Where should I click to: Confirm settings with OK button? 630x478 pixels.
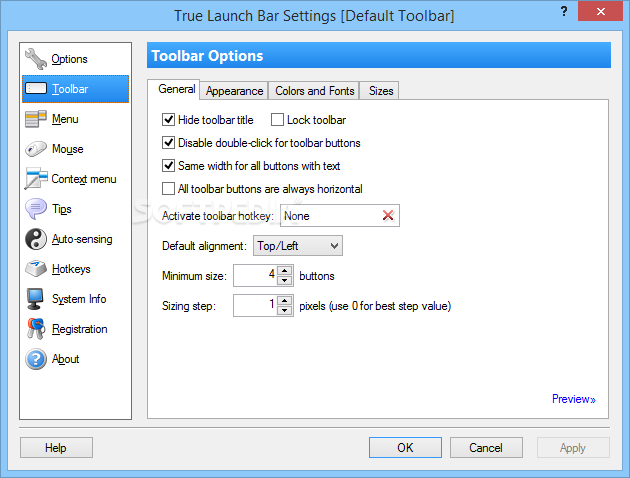coord(405,447)
